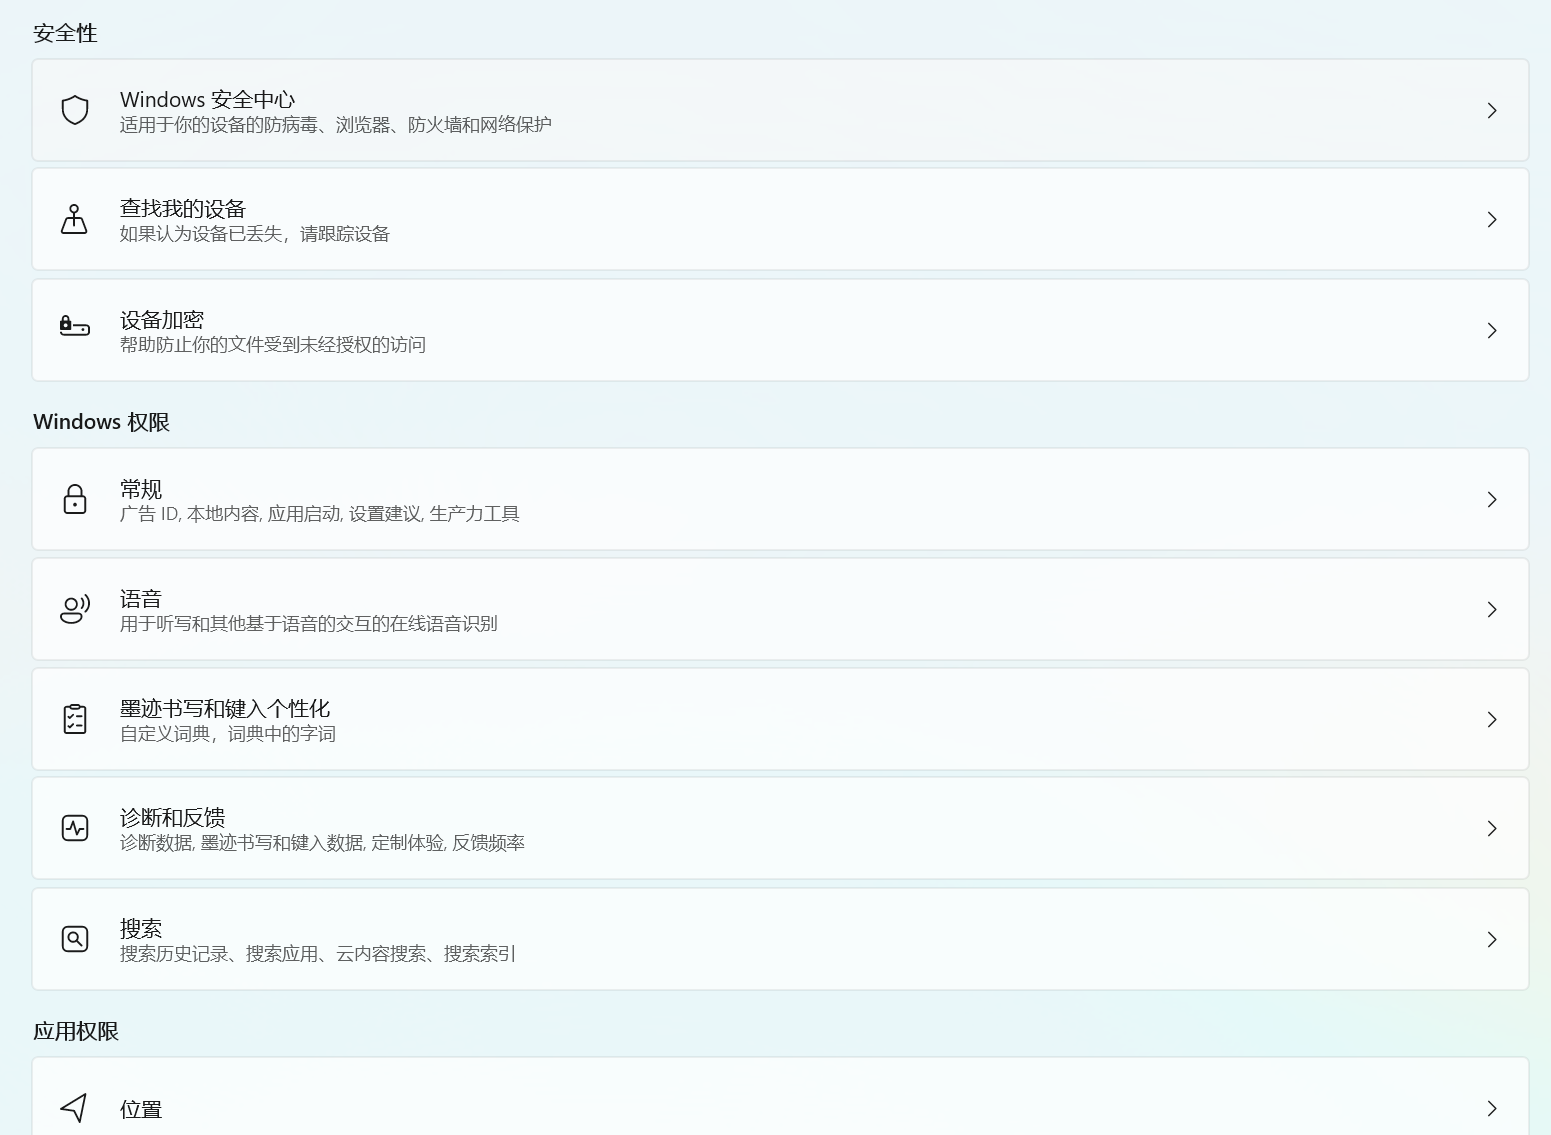Image resolution: width=1551 pixels, height=1135 pixels.
Task: Click the 安全性 section heading
Action: (x=65, y=33)
